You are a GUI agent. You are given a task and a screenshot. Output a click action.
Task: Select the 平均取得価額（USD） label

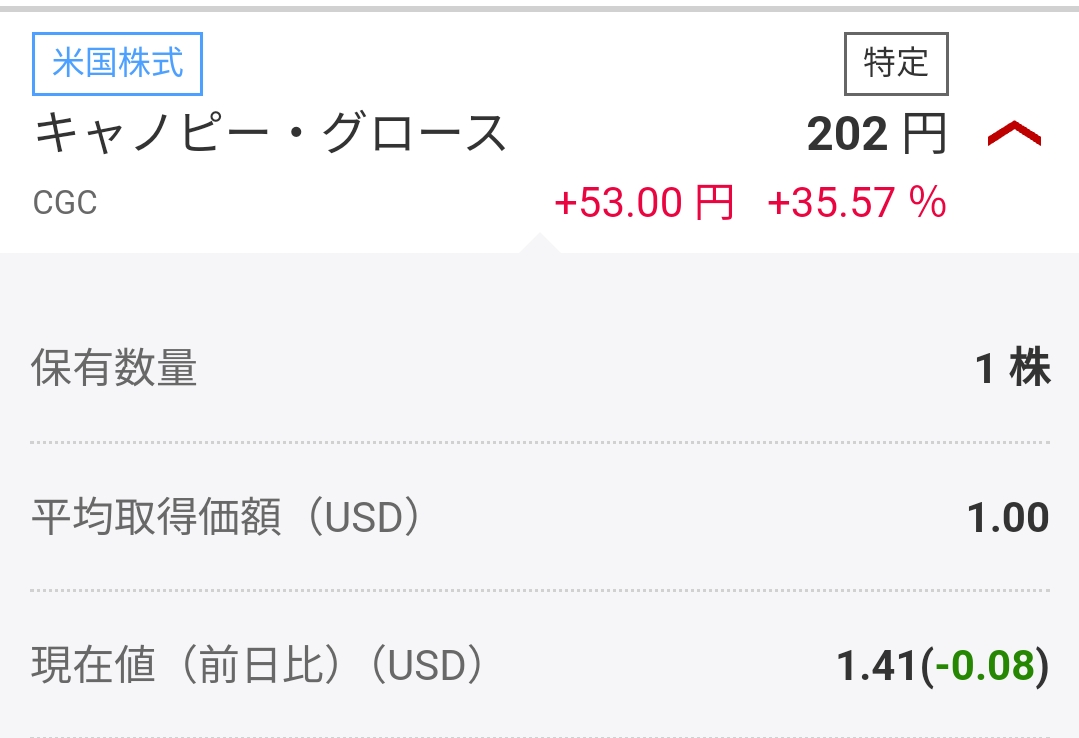pyautogui.click(x=226, y=518)
